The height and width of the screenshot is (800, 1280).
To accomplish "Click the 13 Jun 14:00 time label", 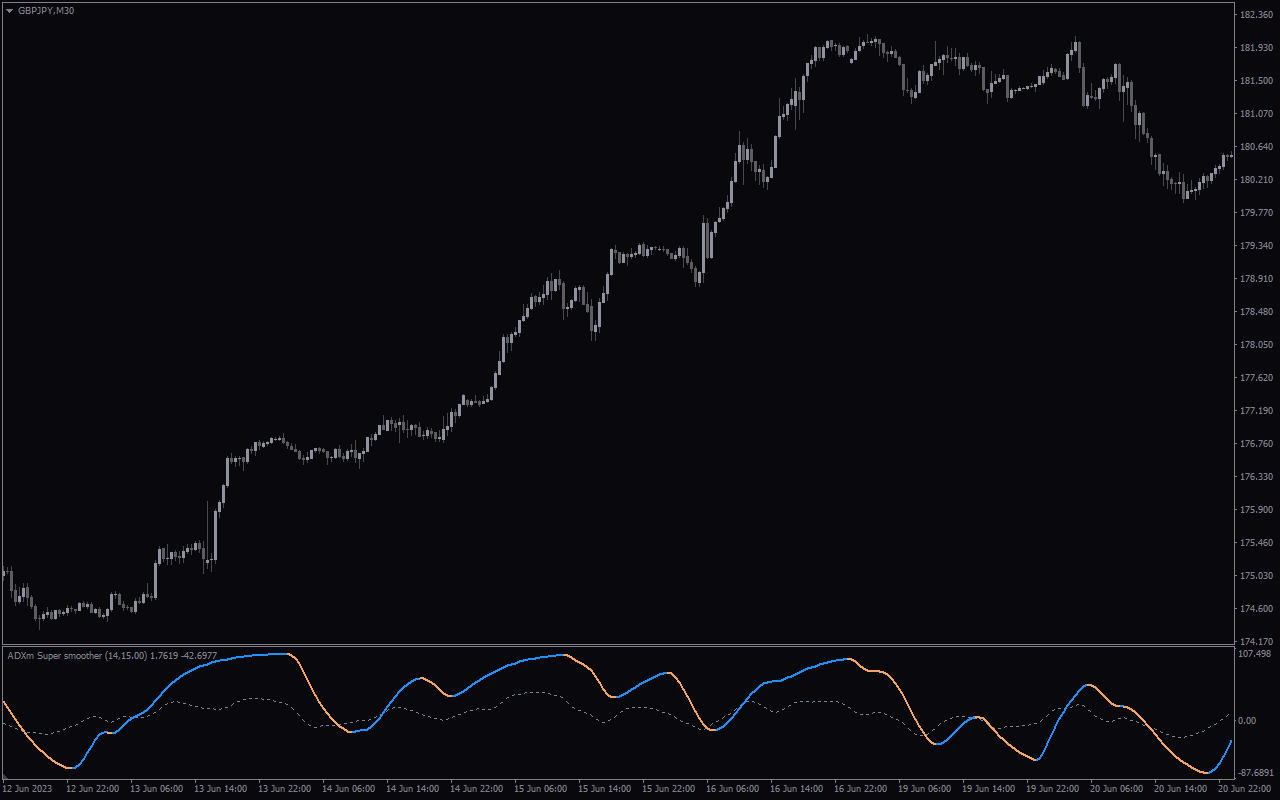I will coord(220,789).
